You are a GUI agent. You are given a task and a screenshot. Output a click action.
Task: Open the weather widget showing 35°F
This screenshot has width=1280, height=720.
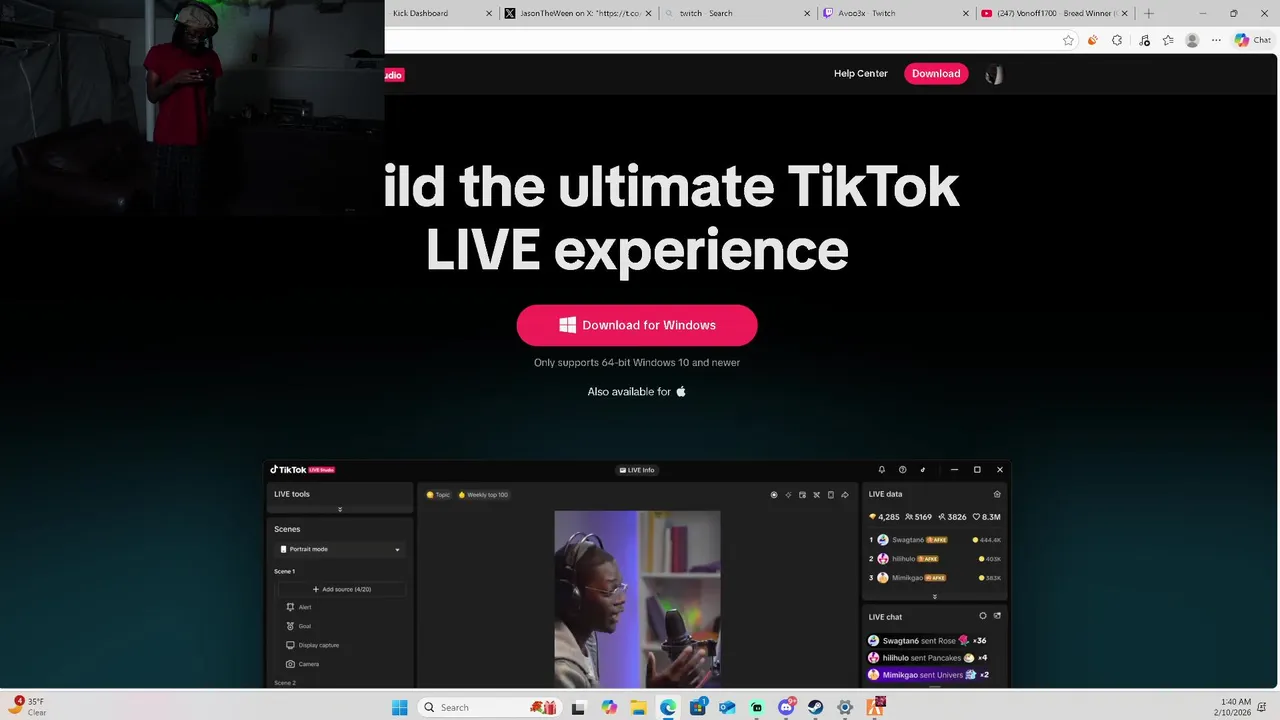(x=29, y=707)
